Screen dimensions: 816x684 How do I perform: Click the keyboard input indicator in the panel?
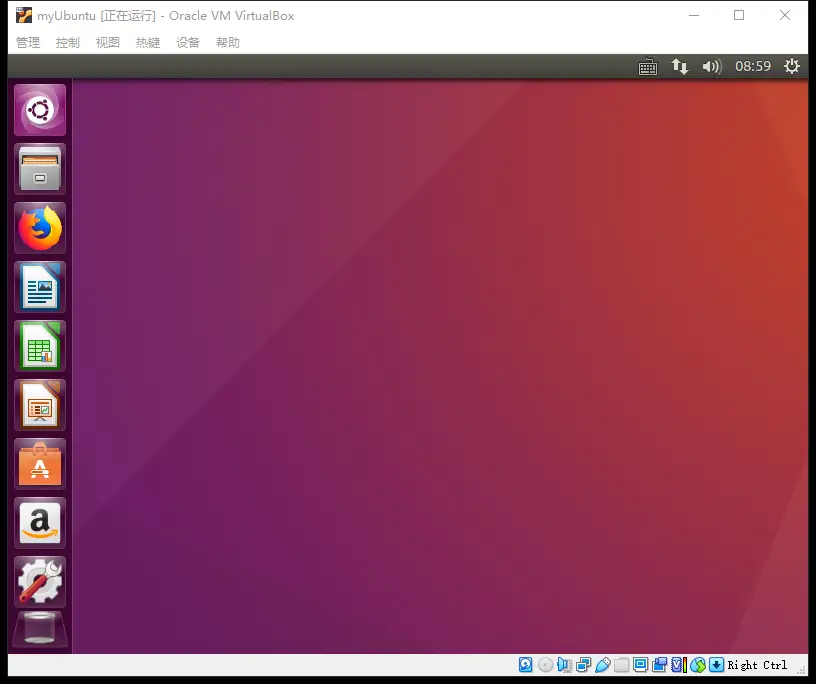(x=648, y=66)
